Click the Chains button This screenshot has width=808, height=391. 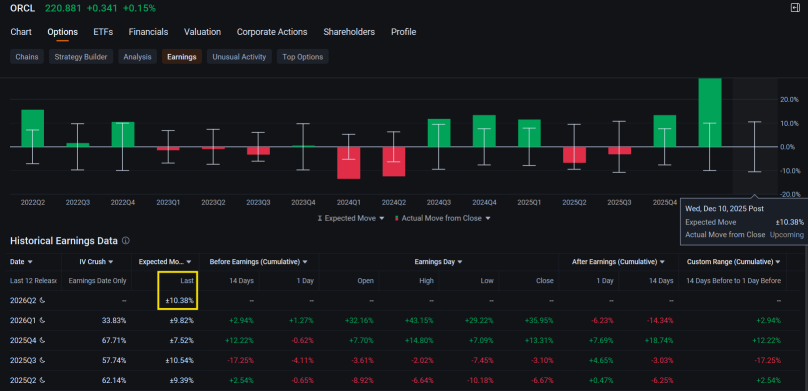click(x=27, y=57)
